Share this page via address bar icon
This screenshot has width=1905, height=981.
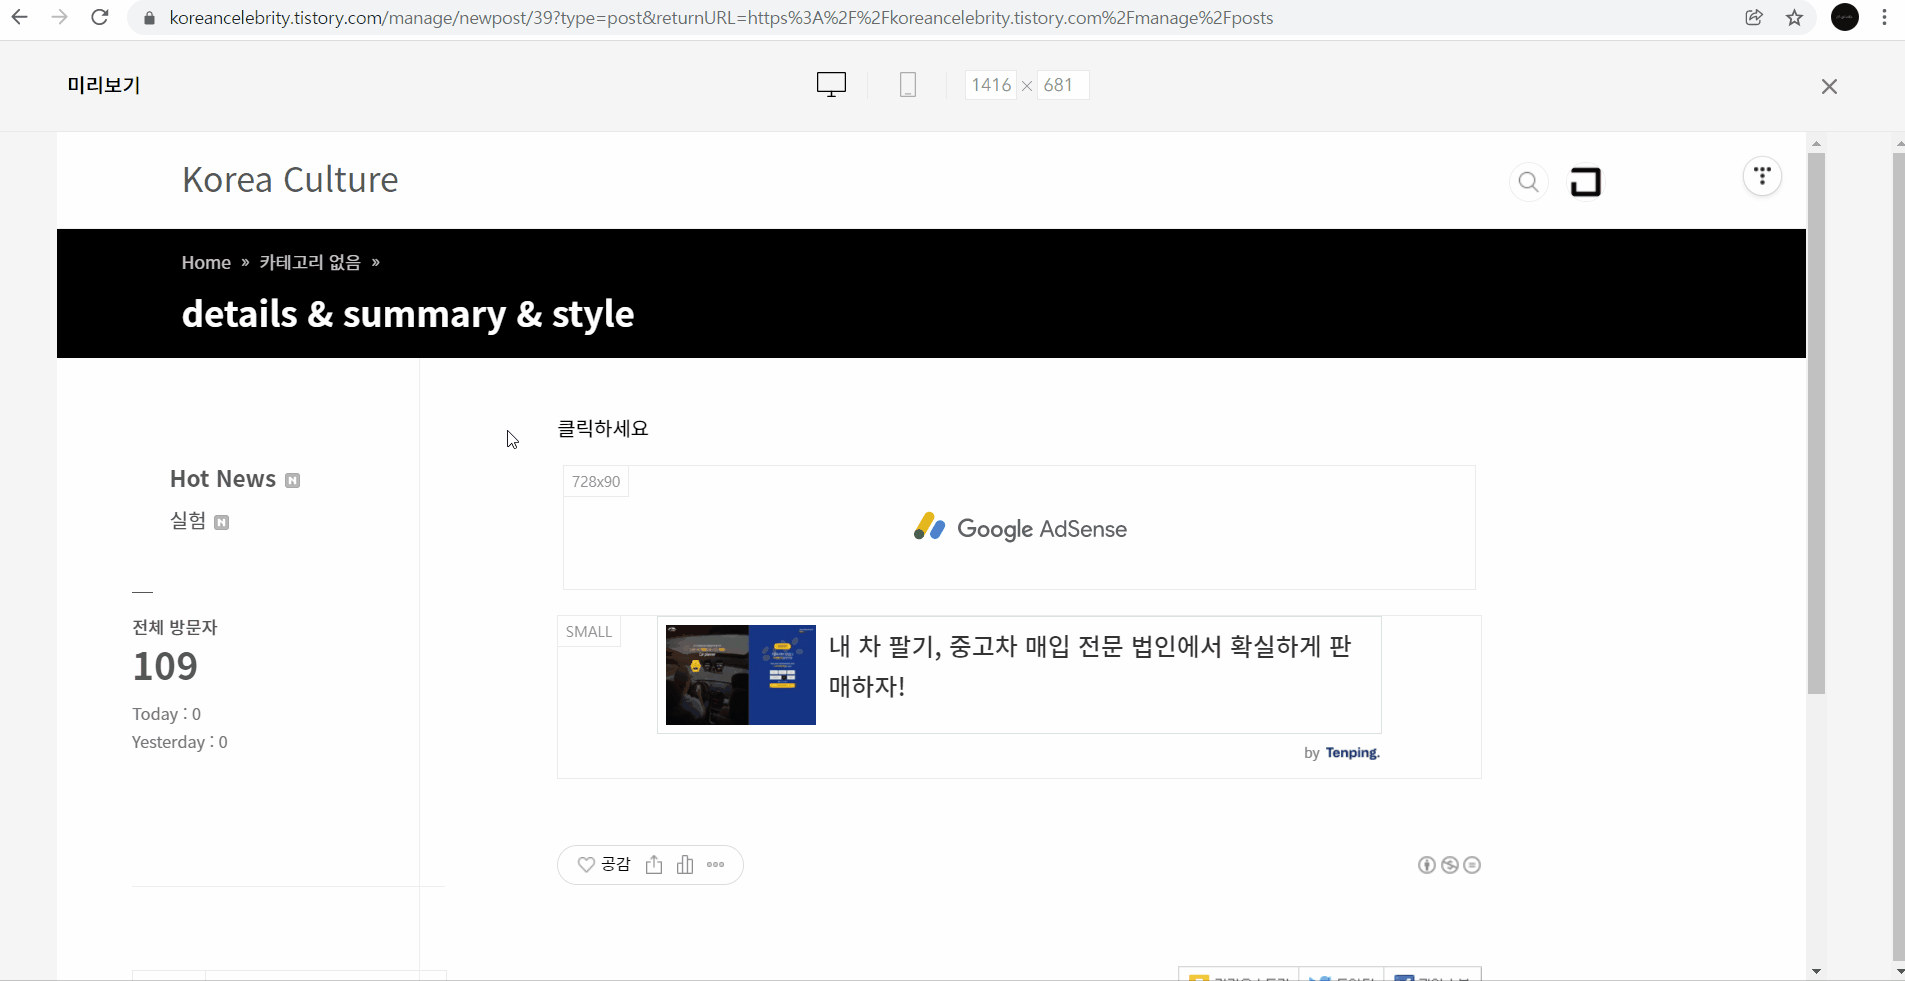tap(1754, 17)
